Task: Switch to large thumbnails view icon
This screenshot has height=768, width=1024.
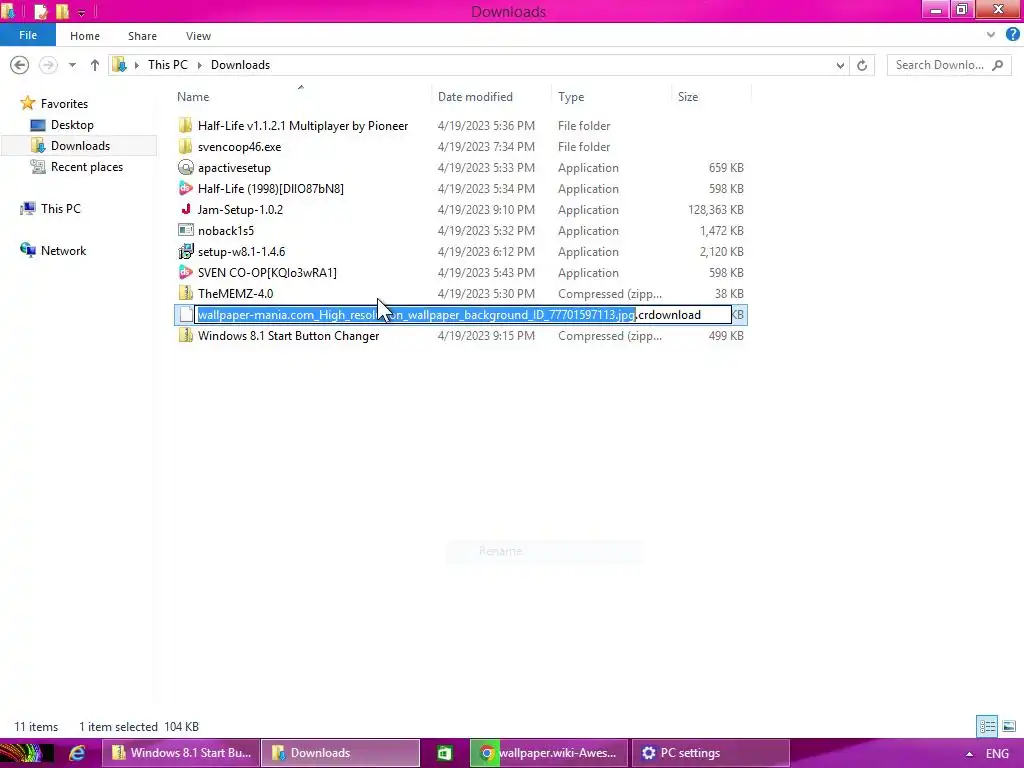Action: [x=1009, y=726]
